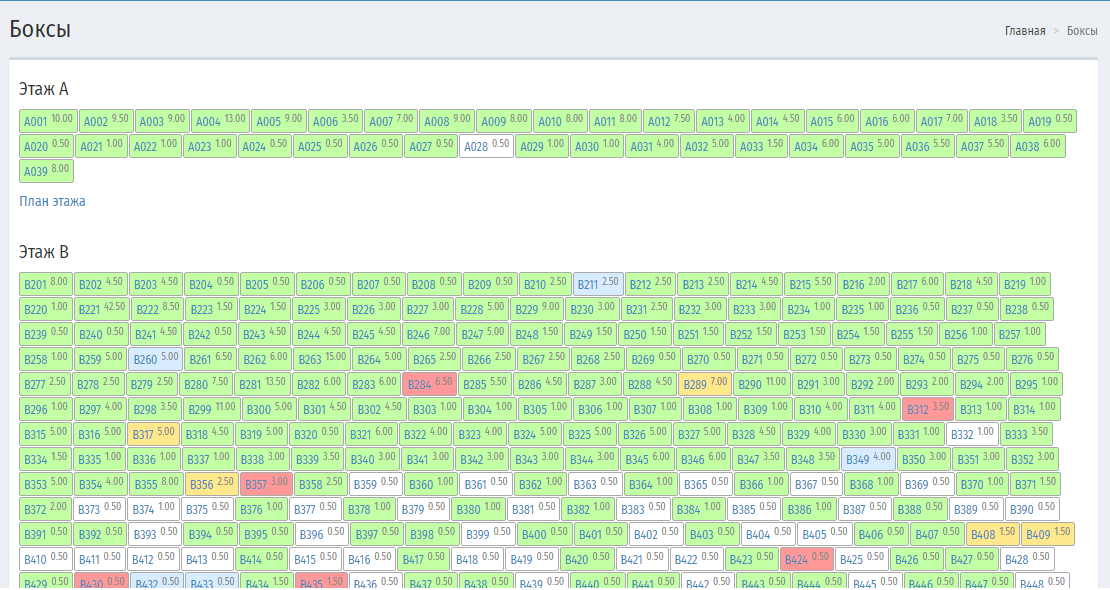Select box B201
Viewport: 1110px width, 590px height.
point(45,284)
